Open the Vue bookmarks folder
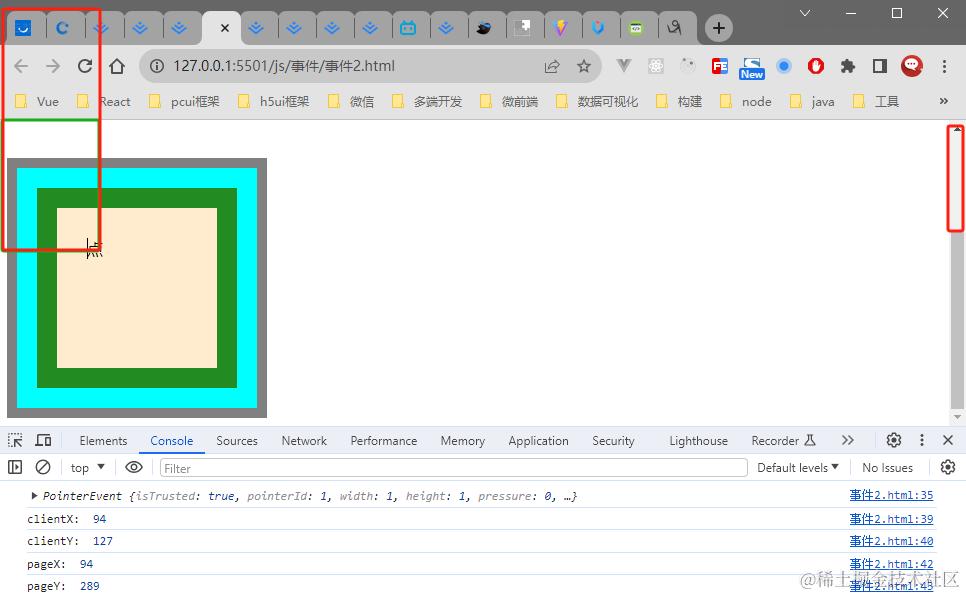Viewport: 966px width, 596px height. [x=37, y=101]
